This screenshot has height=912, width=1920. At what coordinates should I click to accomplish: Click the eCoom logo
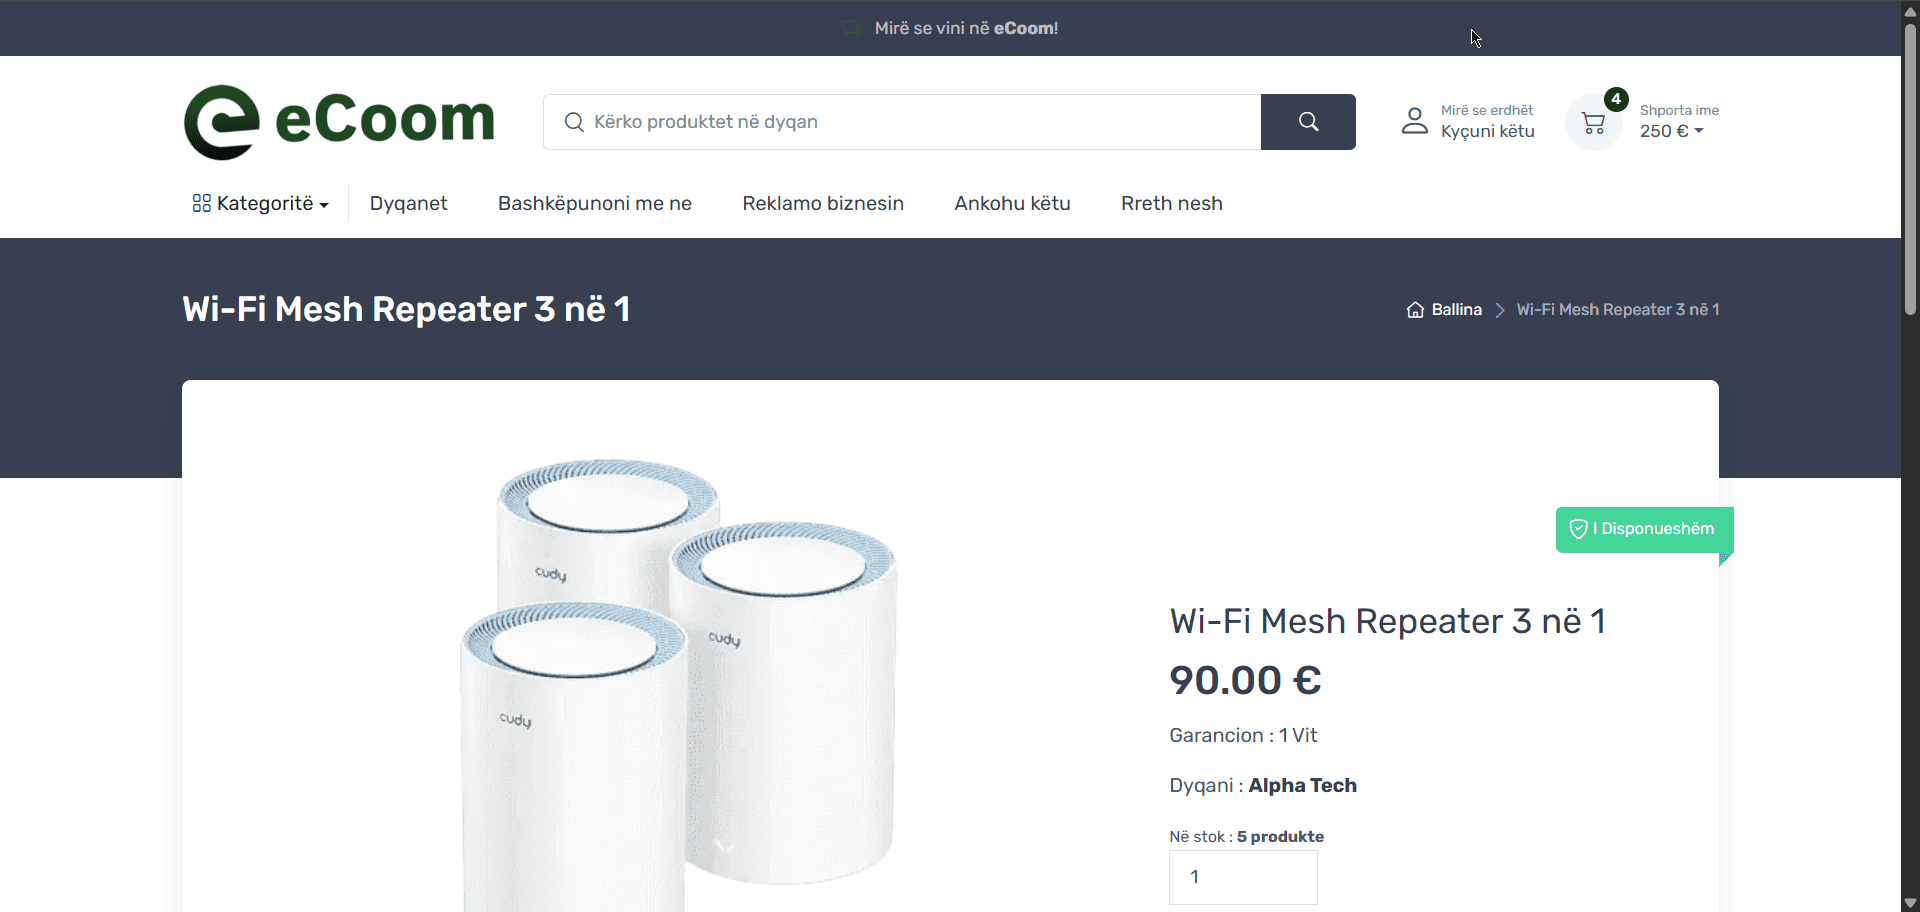click(x=339, y=122)
